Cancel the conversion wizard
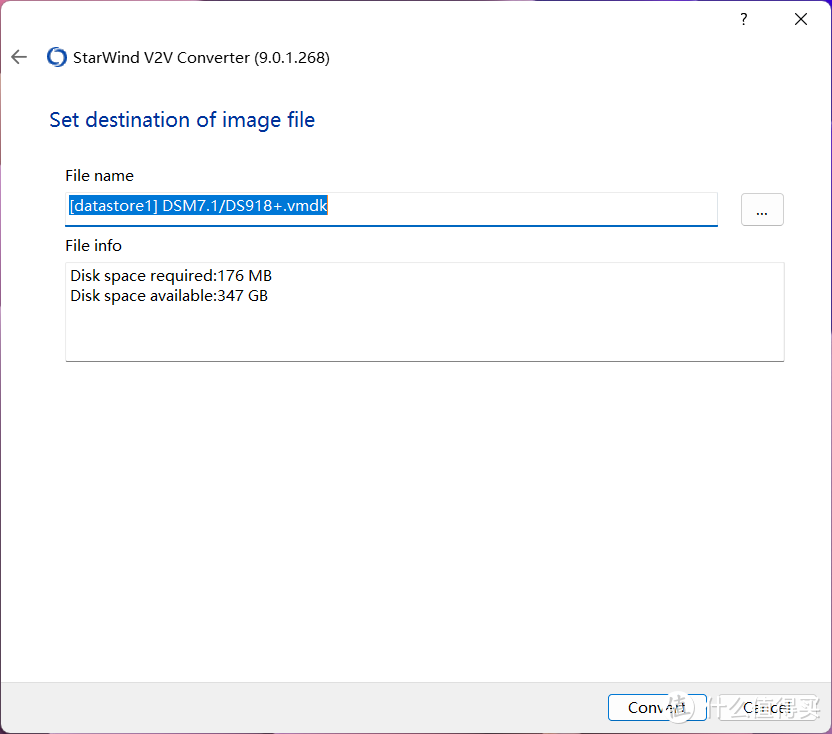 click(x=767, y=707)
